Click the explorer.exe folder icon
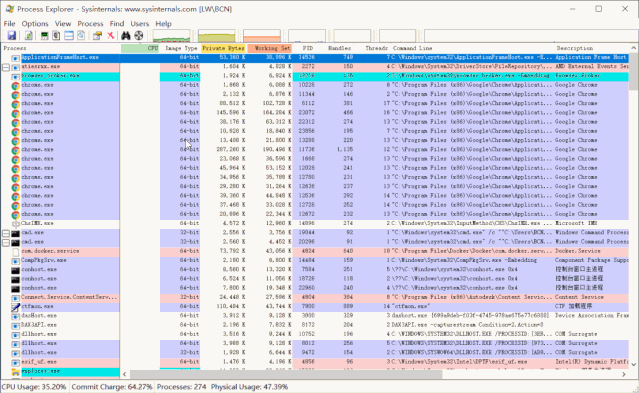The width and height of the screenshot is (639, 393). (15, 371)
